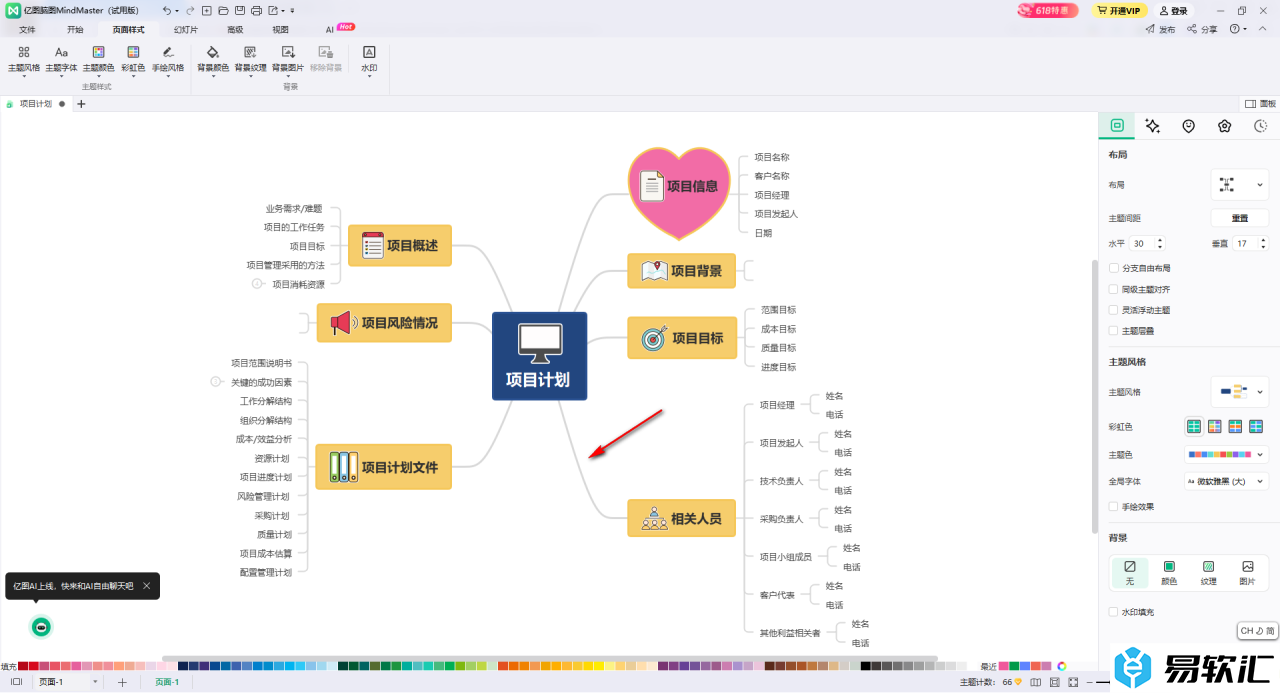The width and height of the screenshot is (1280, 693).
Task: Switch to the AI tab
Action: coord(330,30)
